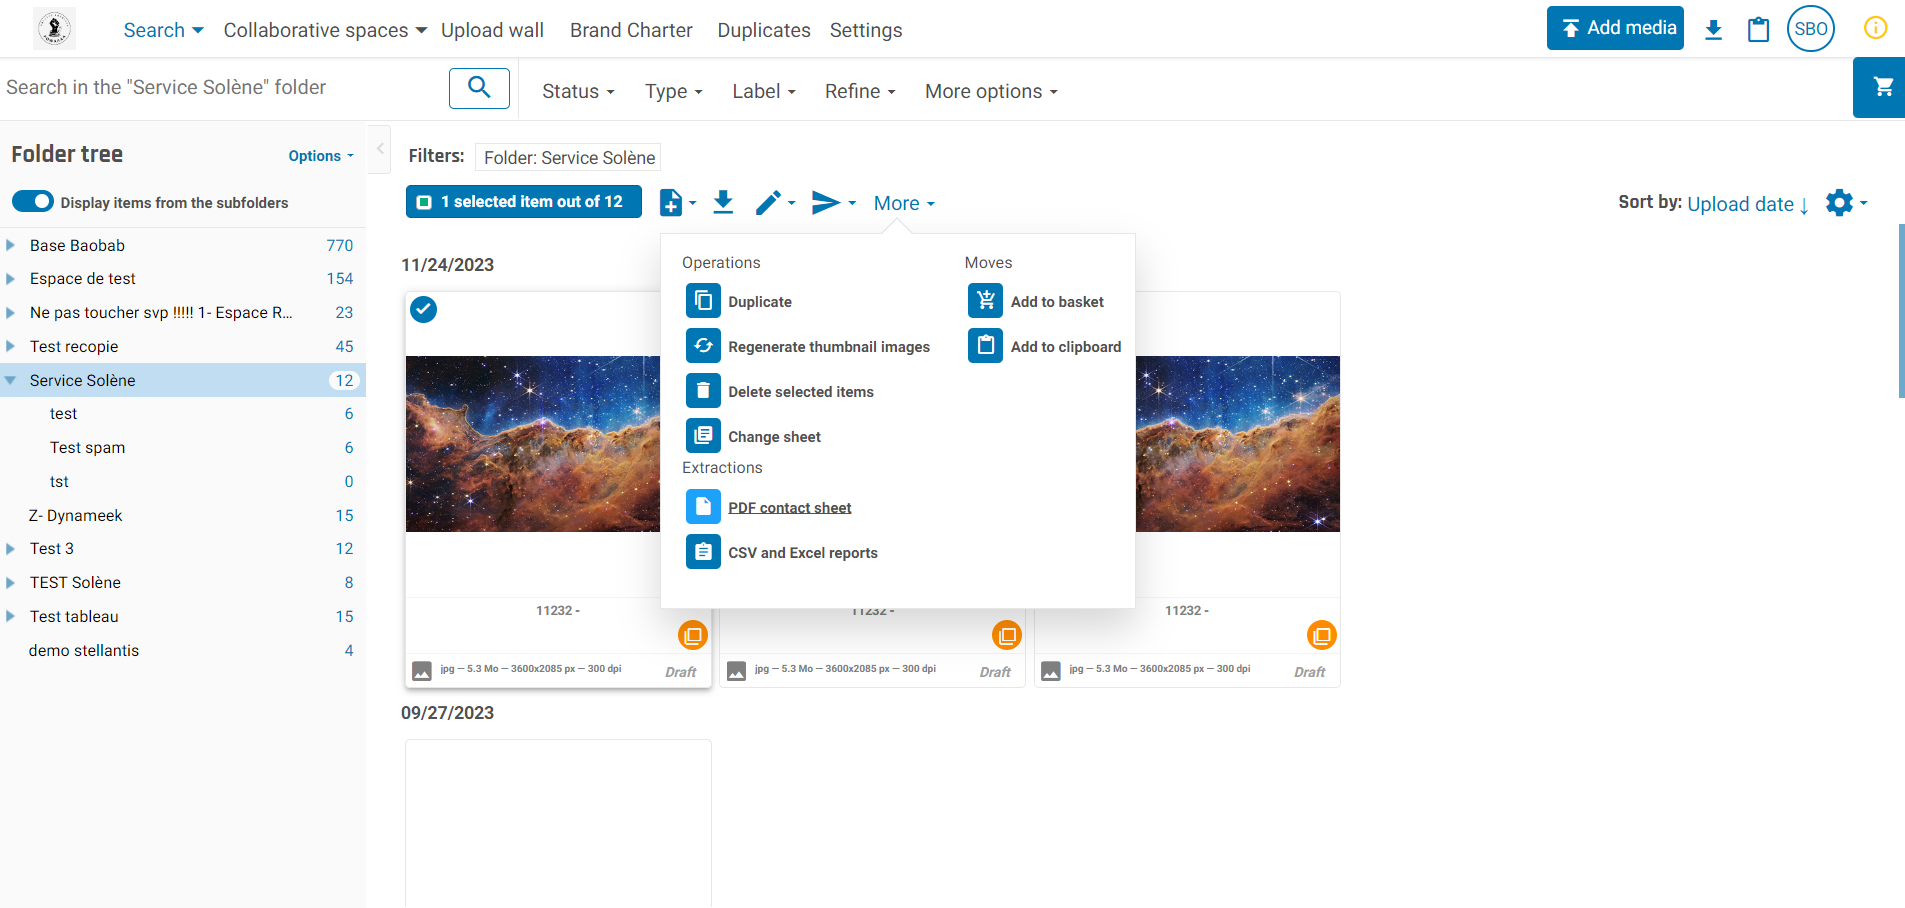Click the 'Add media' button
This screenshot has height=908, width=1905.
(1615, 28)
